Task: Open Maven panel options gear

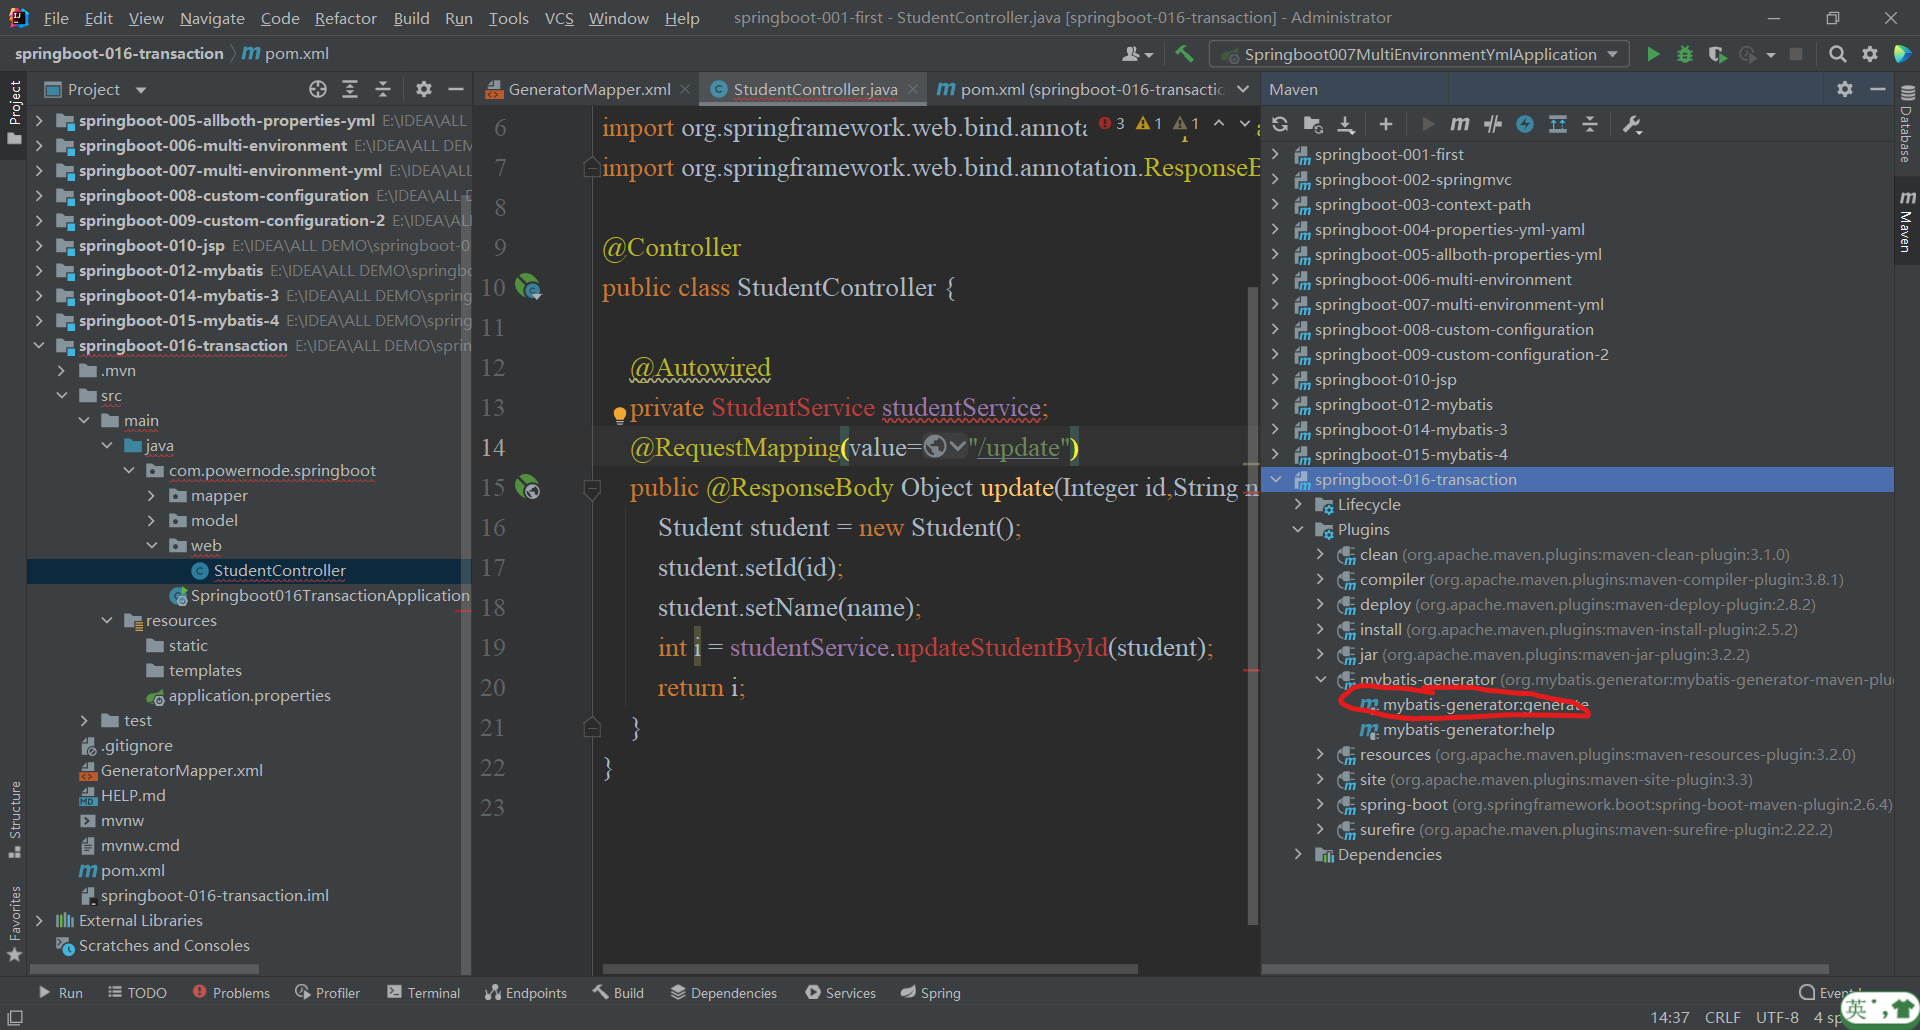Action: (x=1845, y=89)
